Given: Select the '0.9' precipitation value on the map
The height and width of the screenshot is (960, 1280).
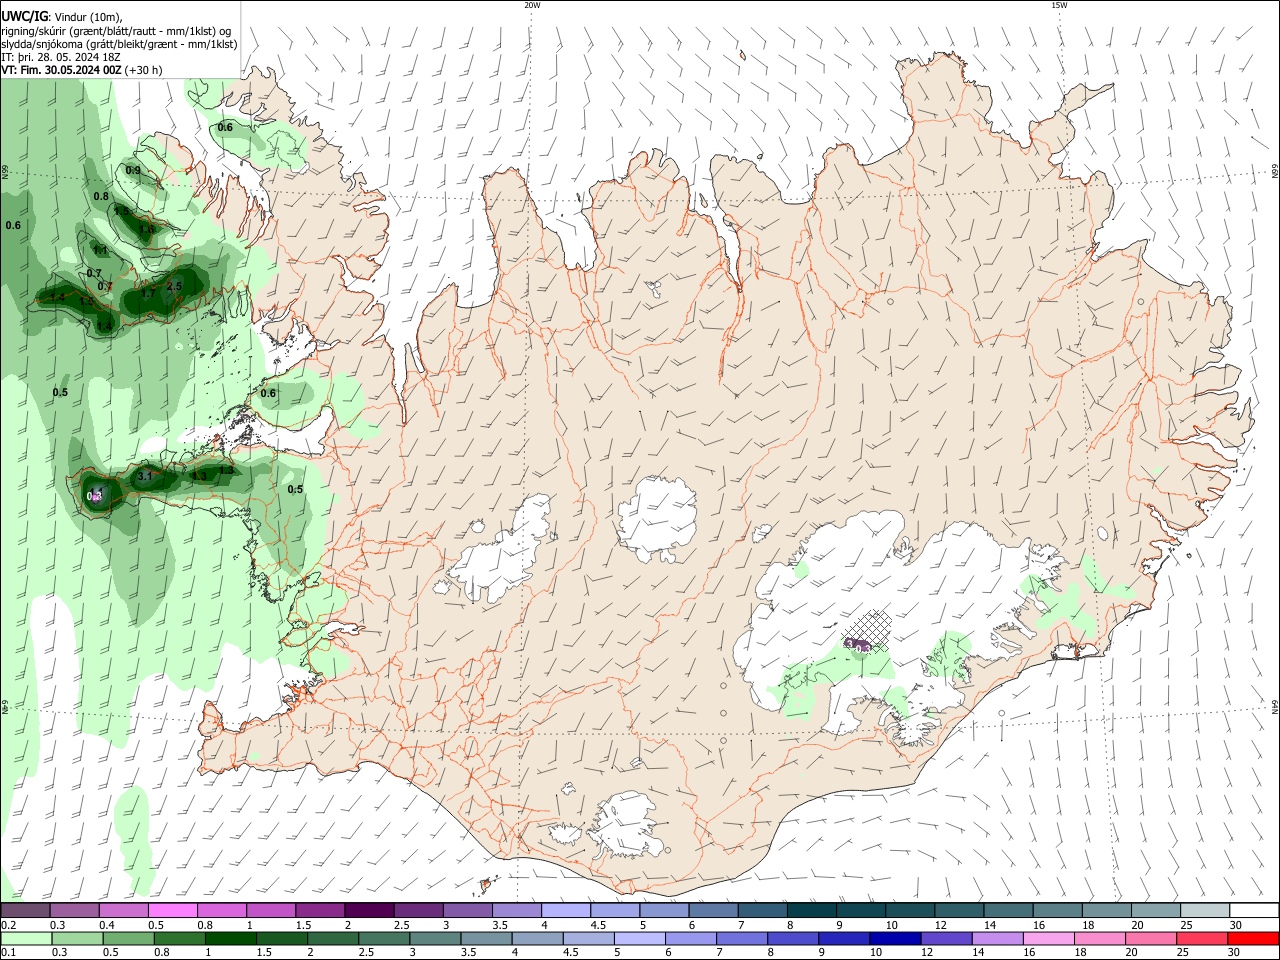Looking at the screenshot, I should pos(133,171).
